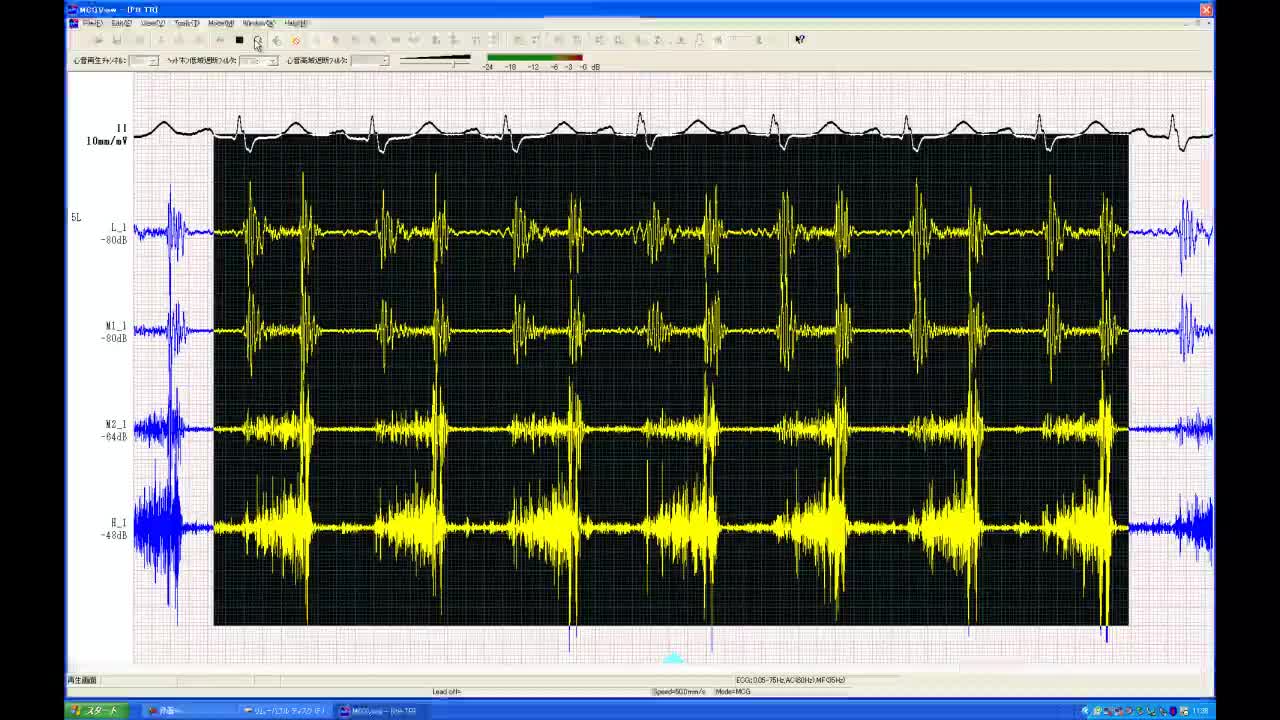Click the application icon left of File menu
This screenshot has width=1280, height=720.
point(73,23)
